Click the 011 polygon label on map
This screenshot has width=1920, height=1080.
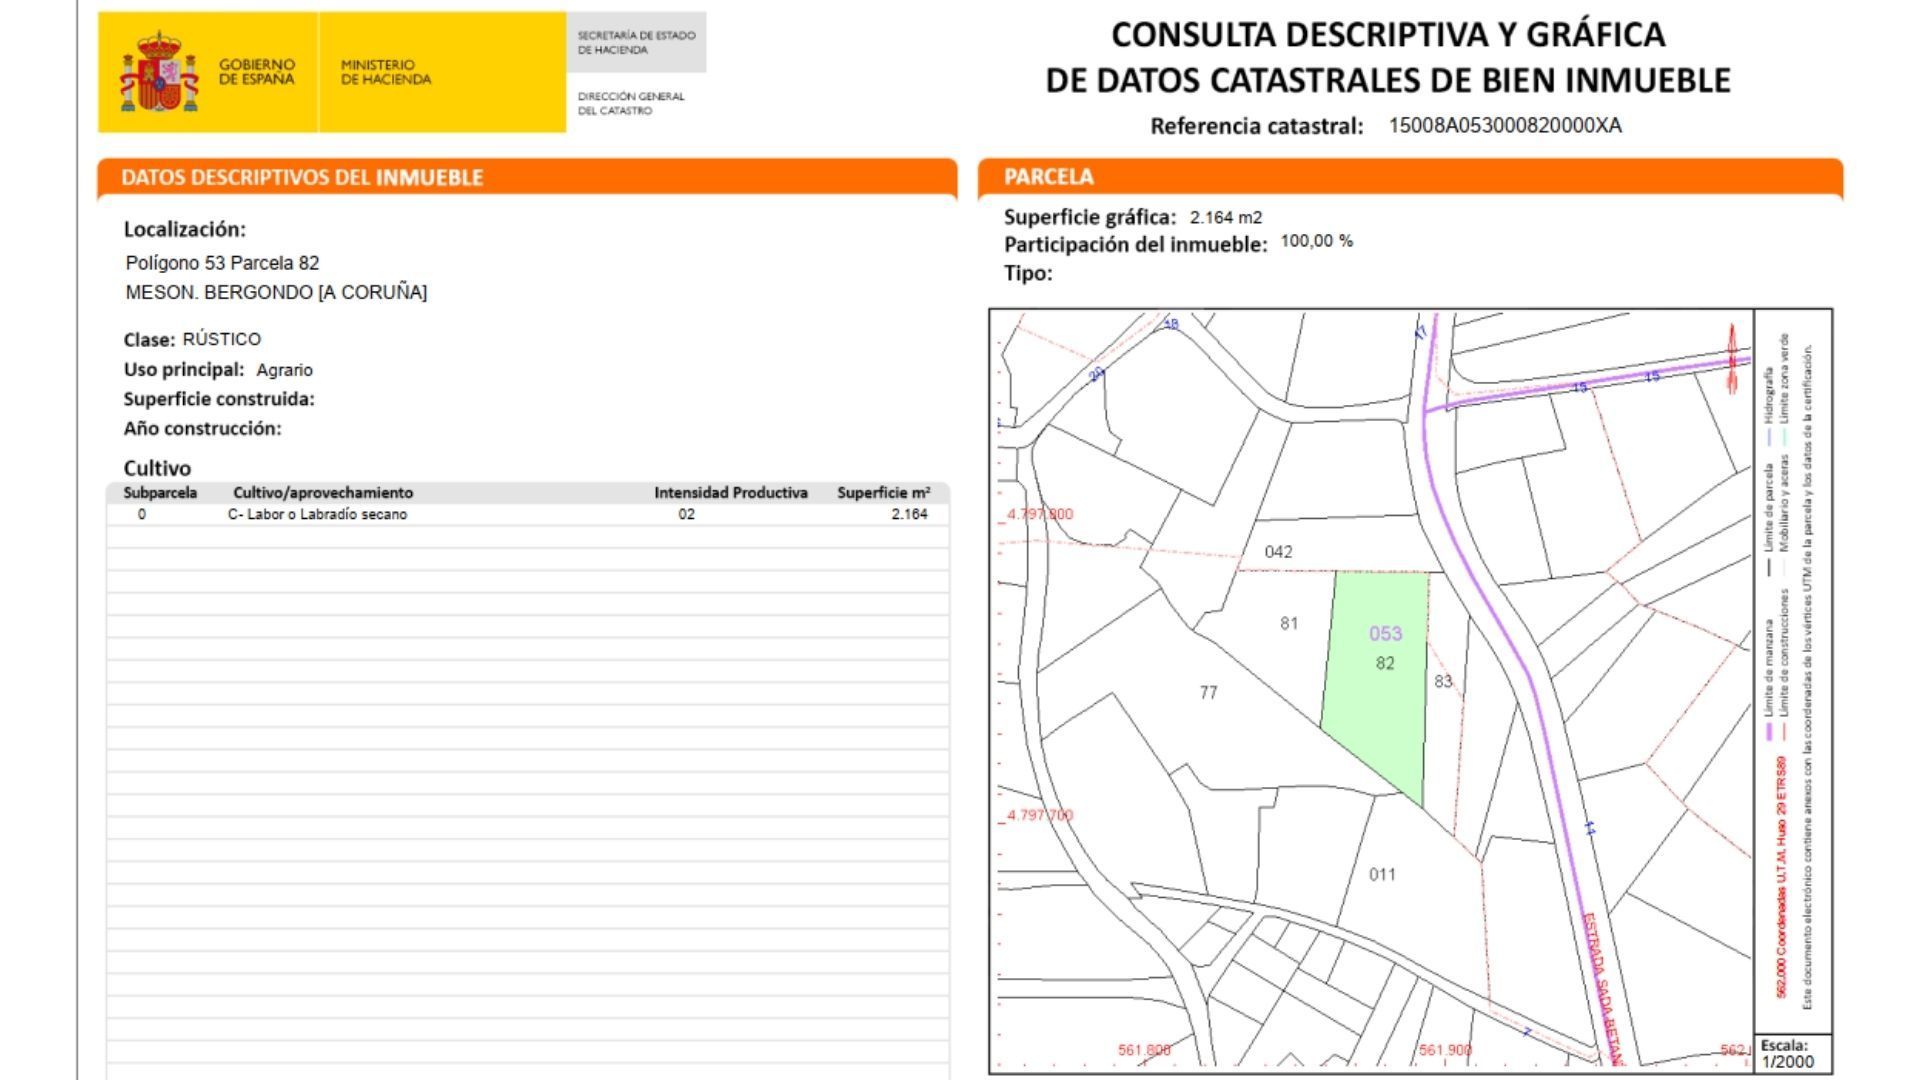tap(1382, 874)
